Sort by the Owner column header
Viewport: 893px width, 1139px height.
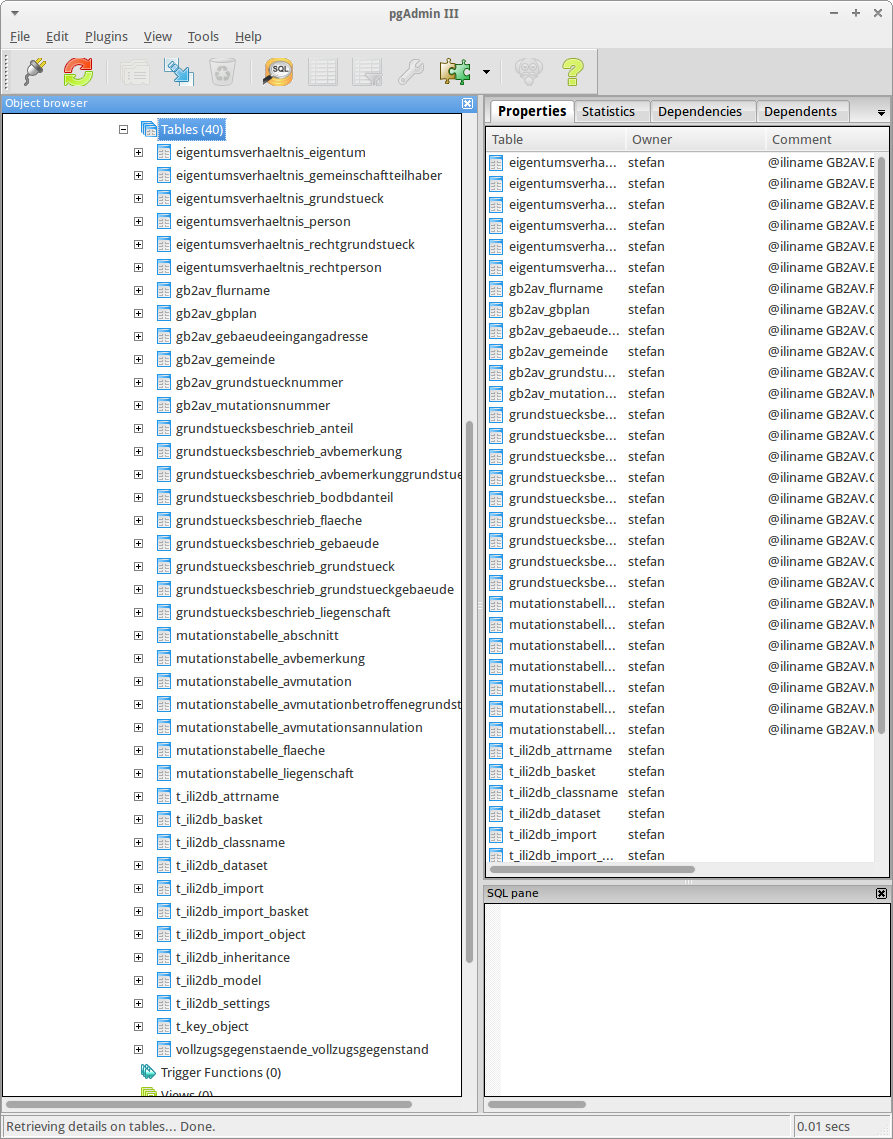pos(695,139)
